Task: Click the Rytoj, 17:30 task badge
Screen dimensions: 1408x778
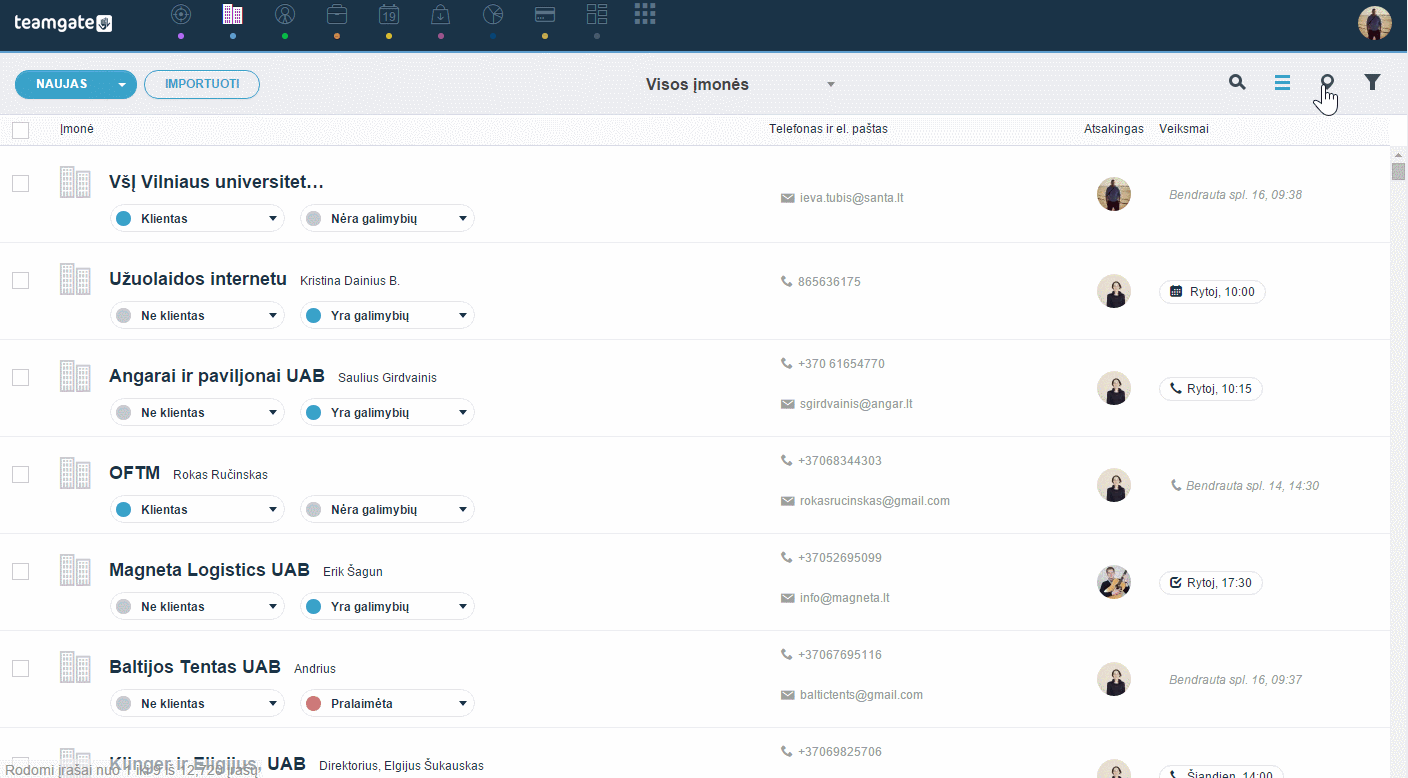Action: pyautogui.click(x=1210, y=583)
